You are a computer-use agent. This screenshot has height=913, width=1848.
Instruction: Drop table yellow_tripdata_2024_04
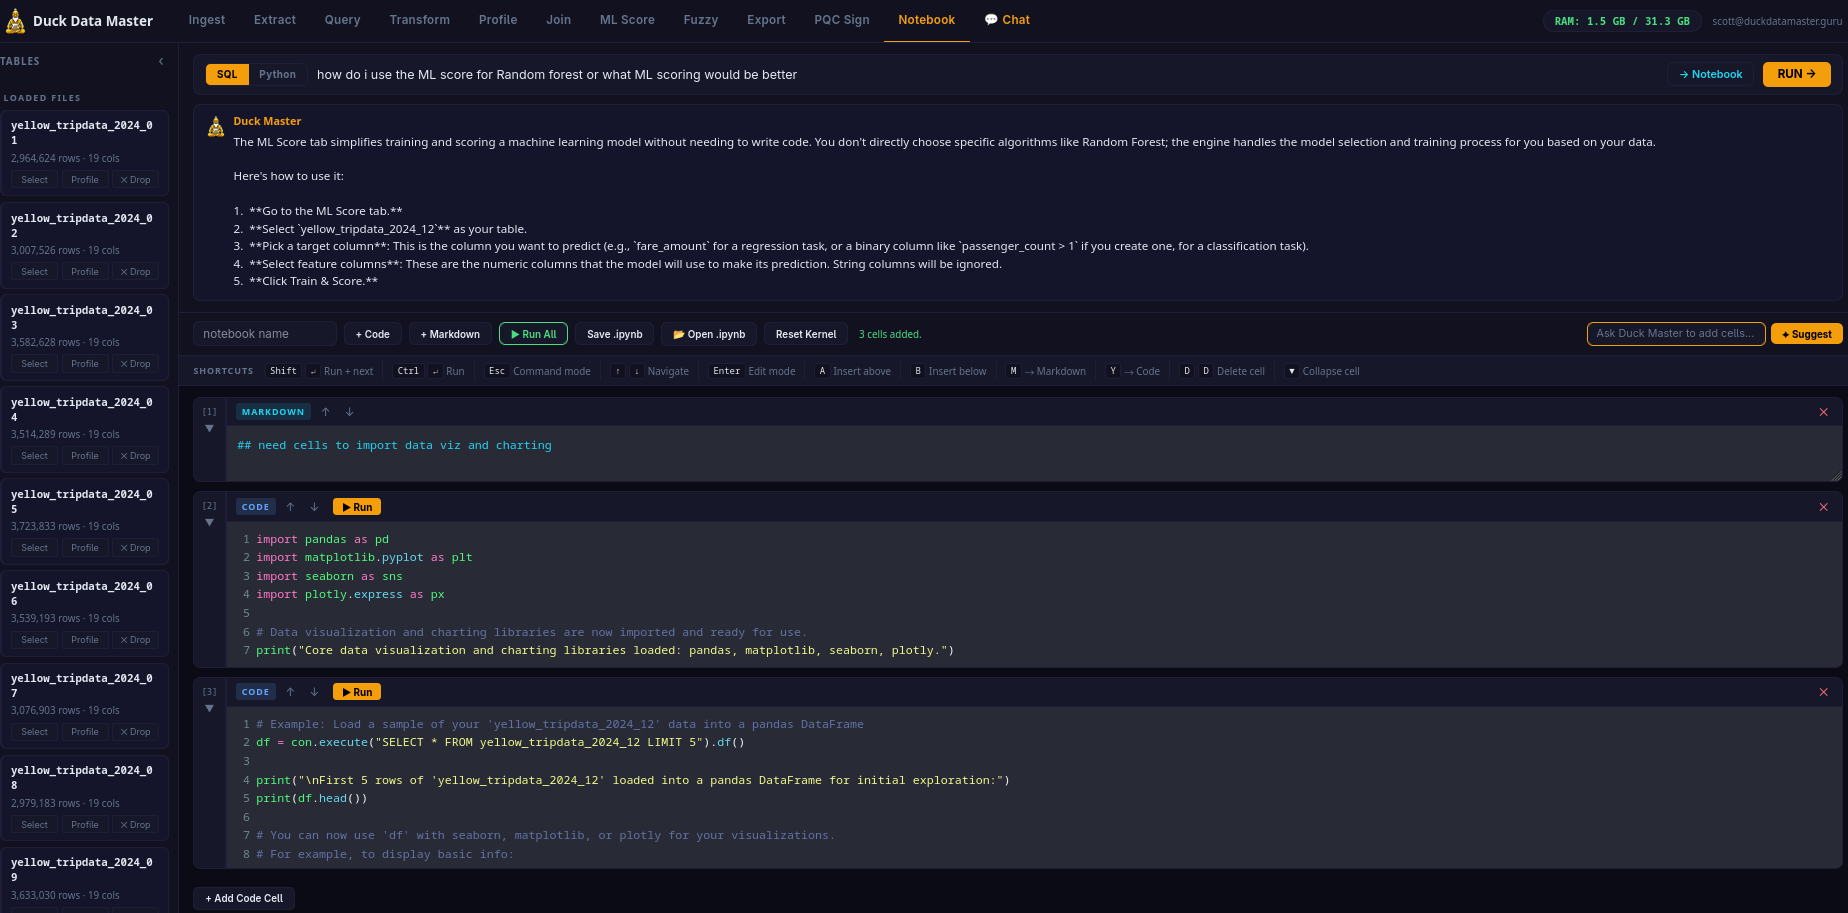pyautogui.click(x=135, y=456)
